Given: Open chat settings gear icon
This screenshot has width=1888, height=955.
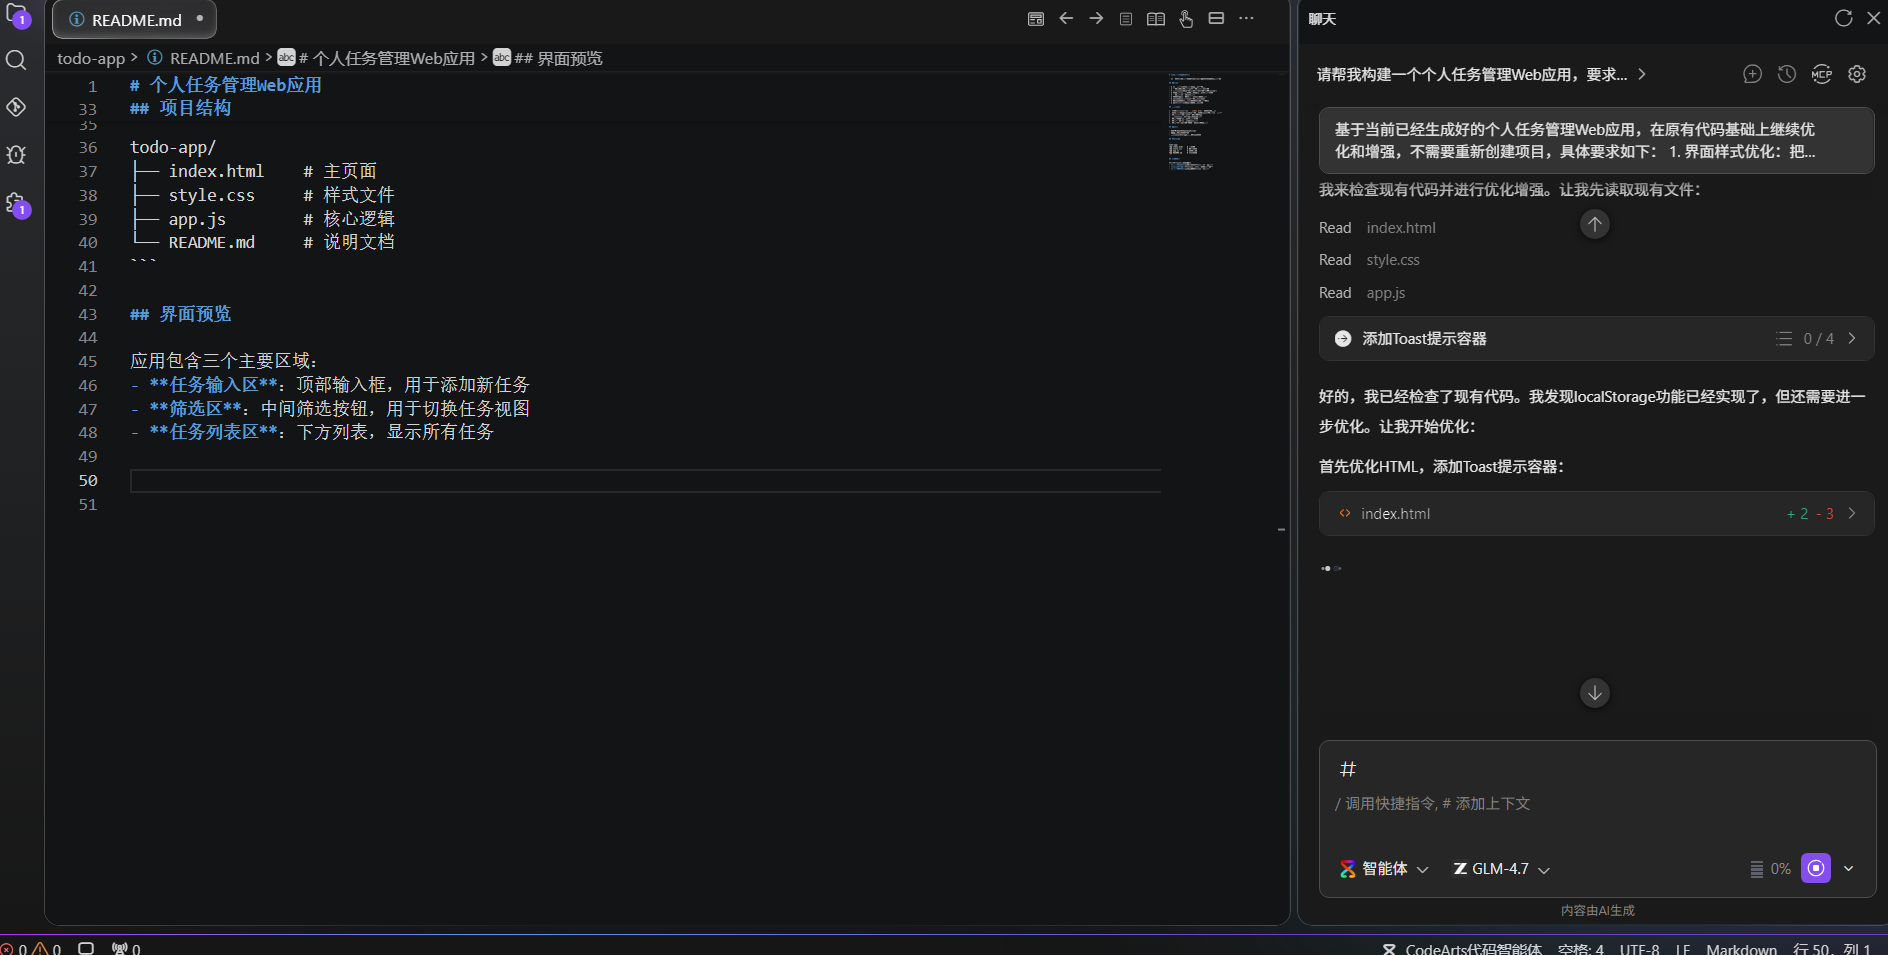Looking at the screenshot, I should 1857,74.
